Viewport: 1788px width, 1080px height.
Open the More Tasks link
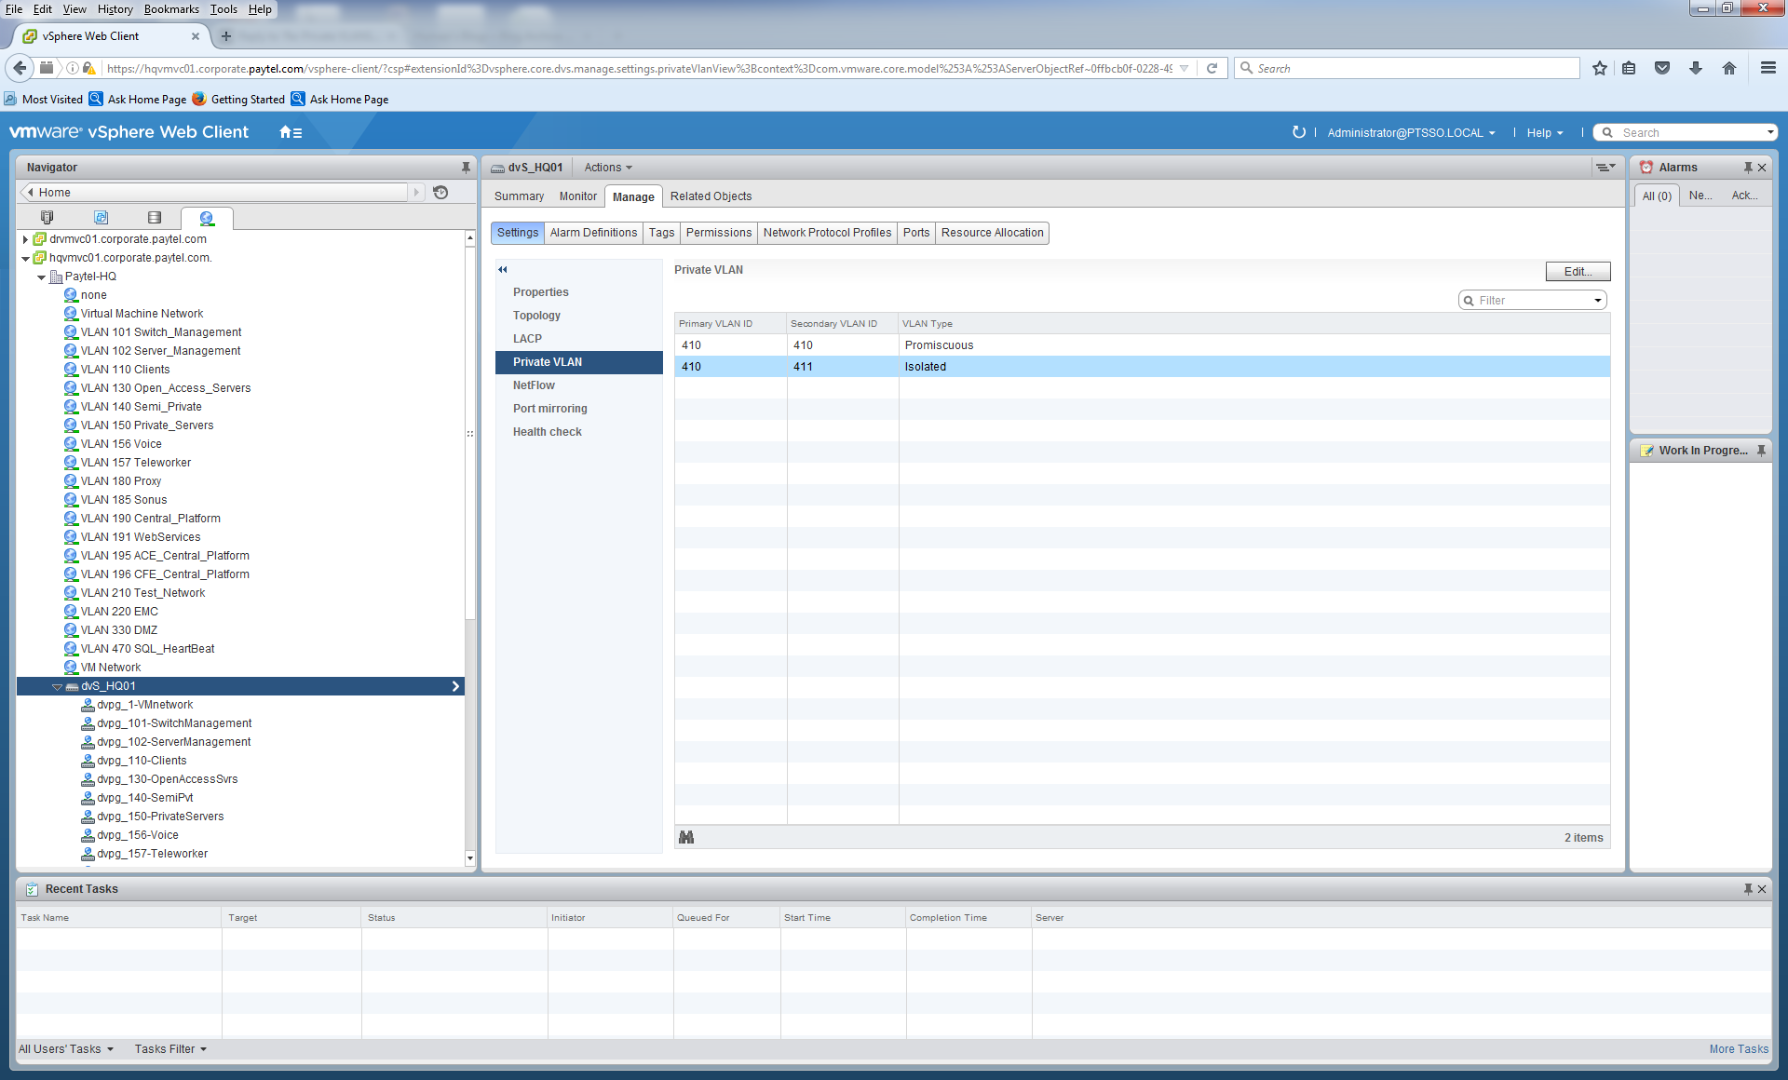point(1739,1049)
